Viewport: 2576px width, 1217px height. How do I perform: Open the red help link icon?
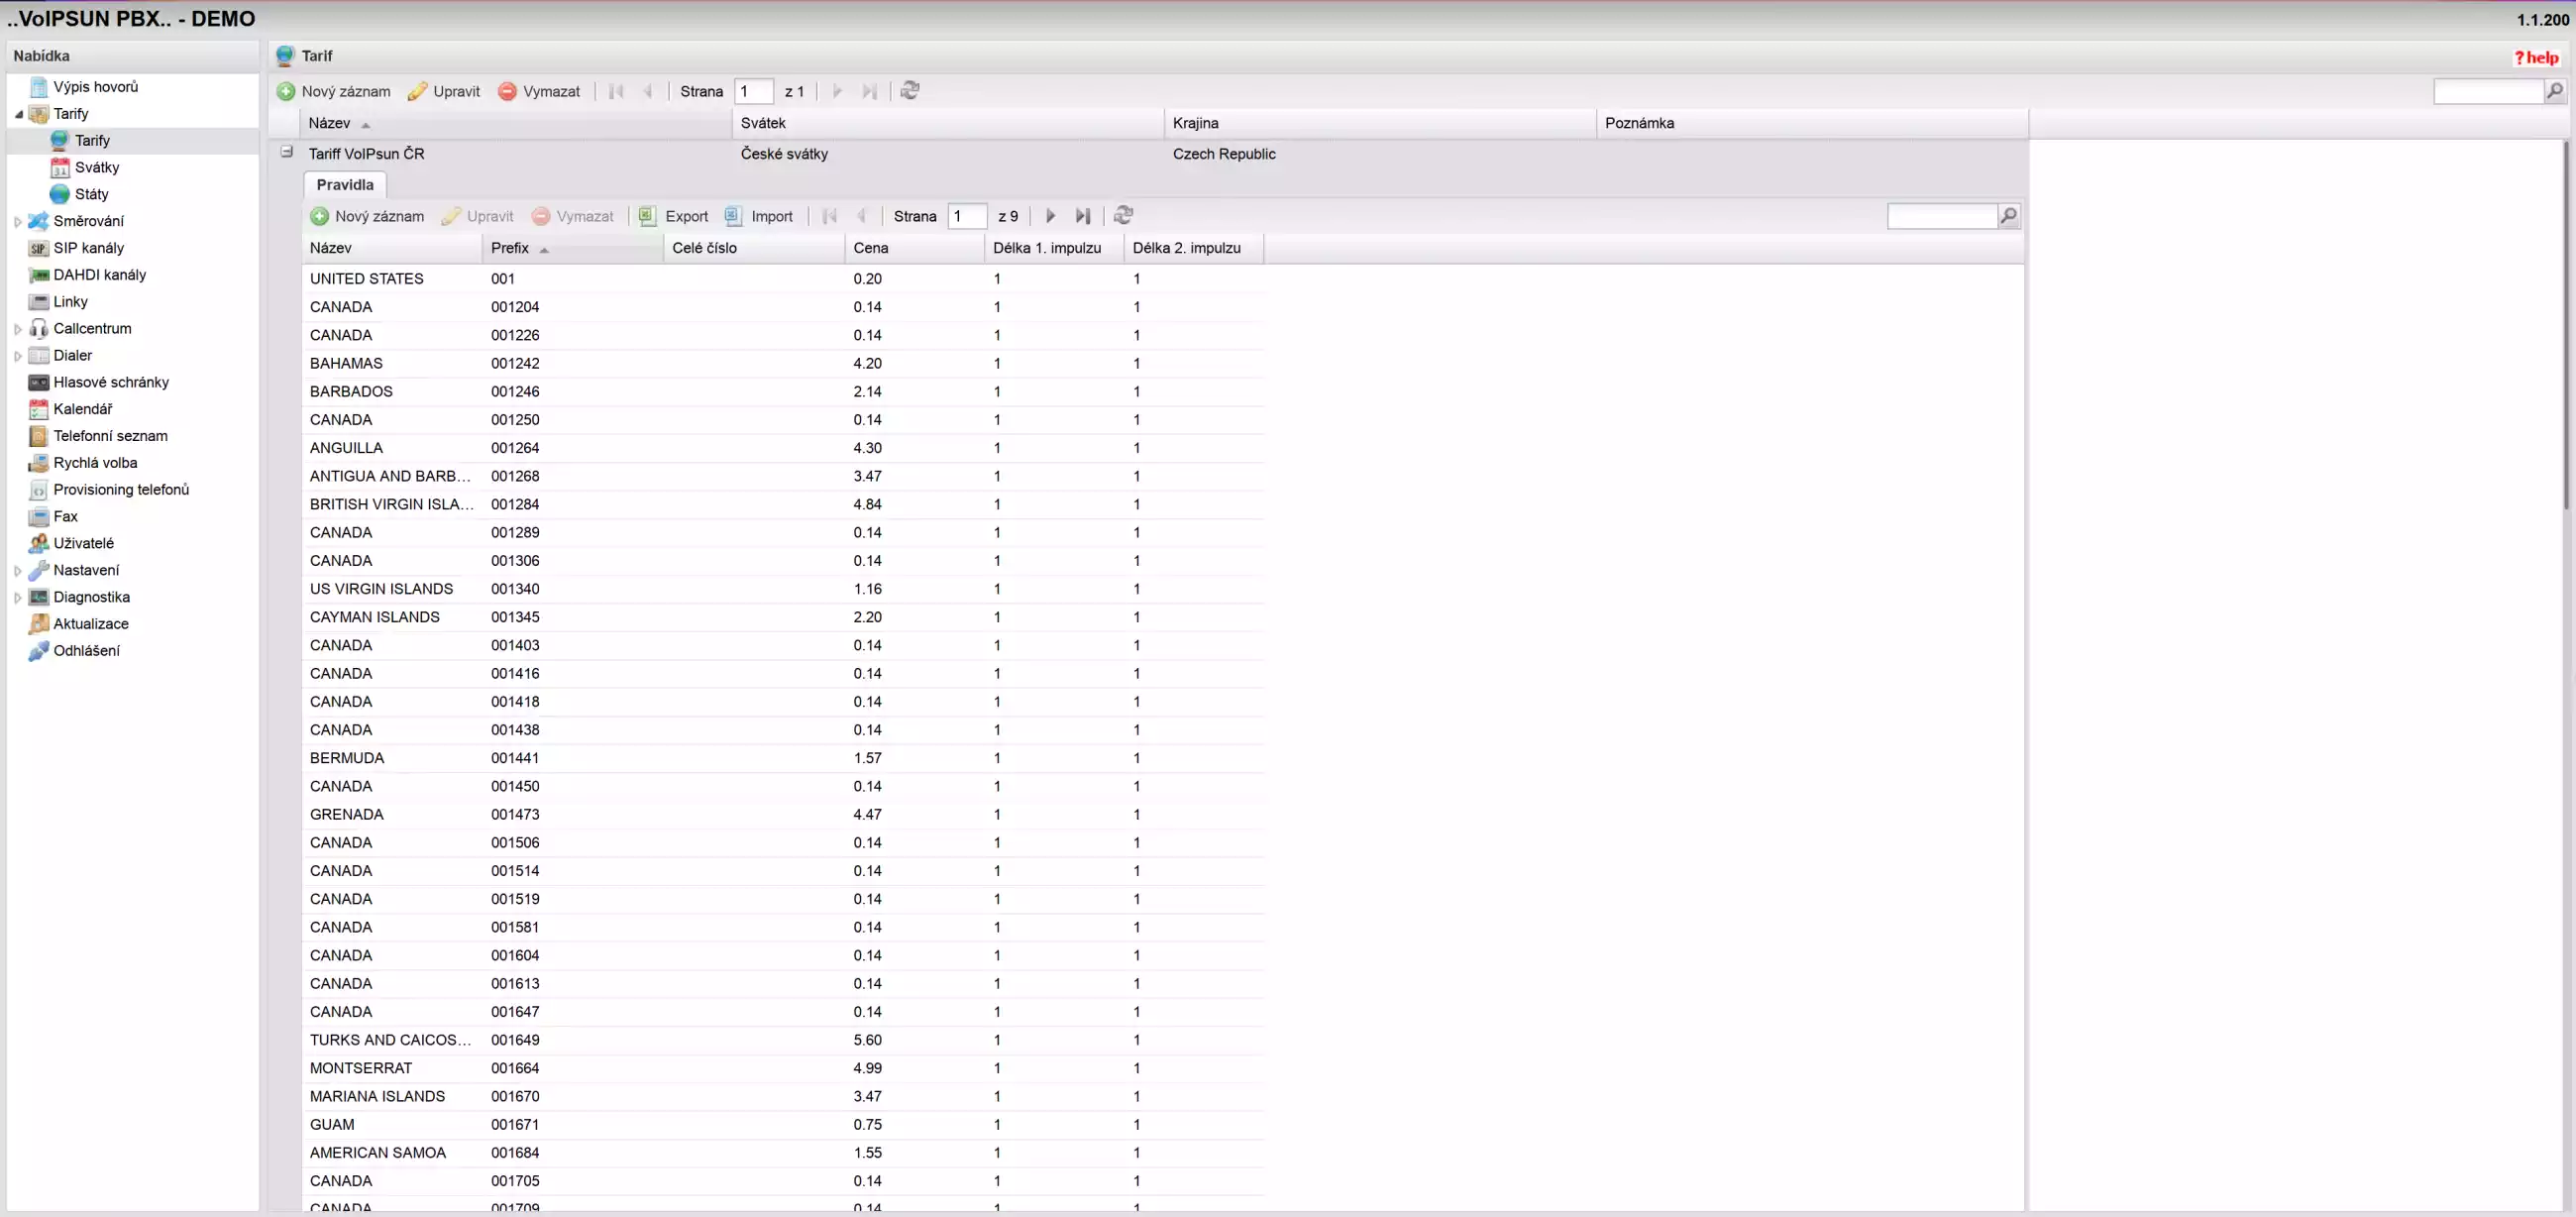pos(2536,58)
